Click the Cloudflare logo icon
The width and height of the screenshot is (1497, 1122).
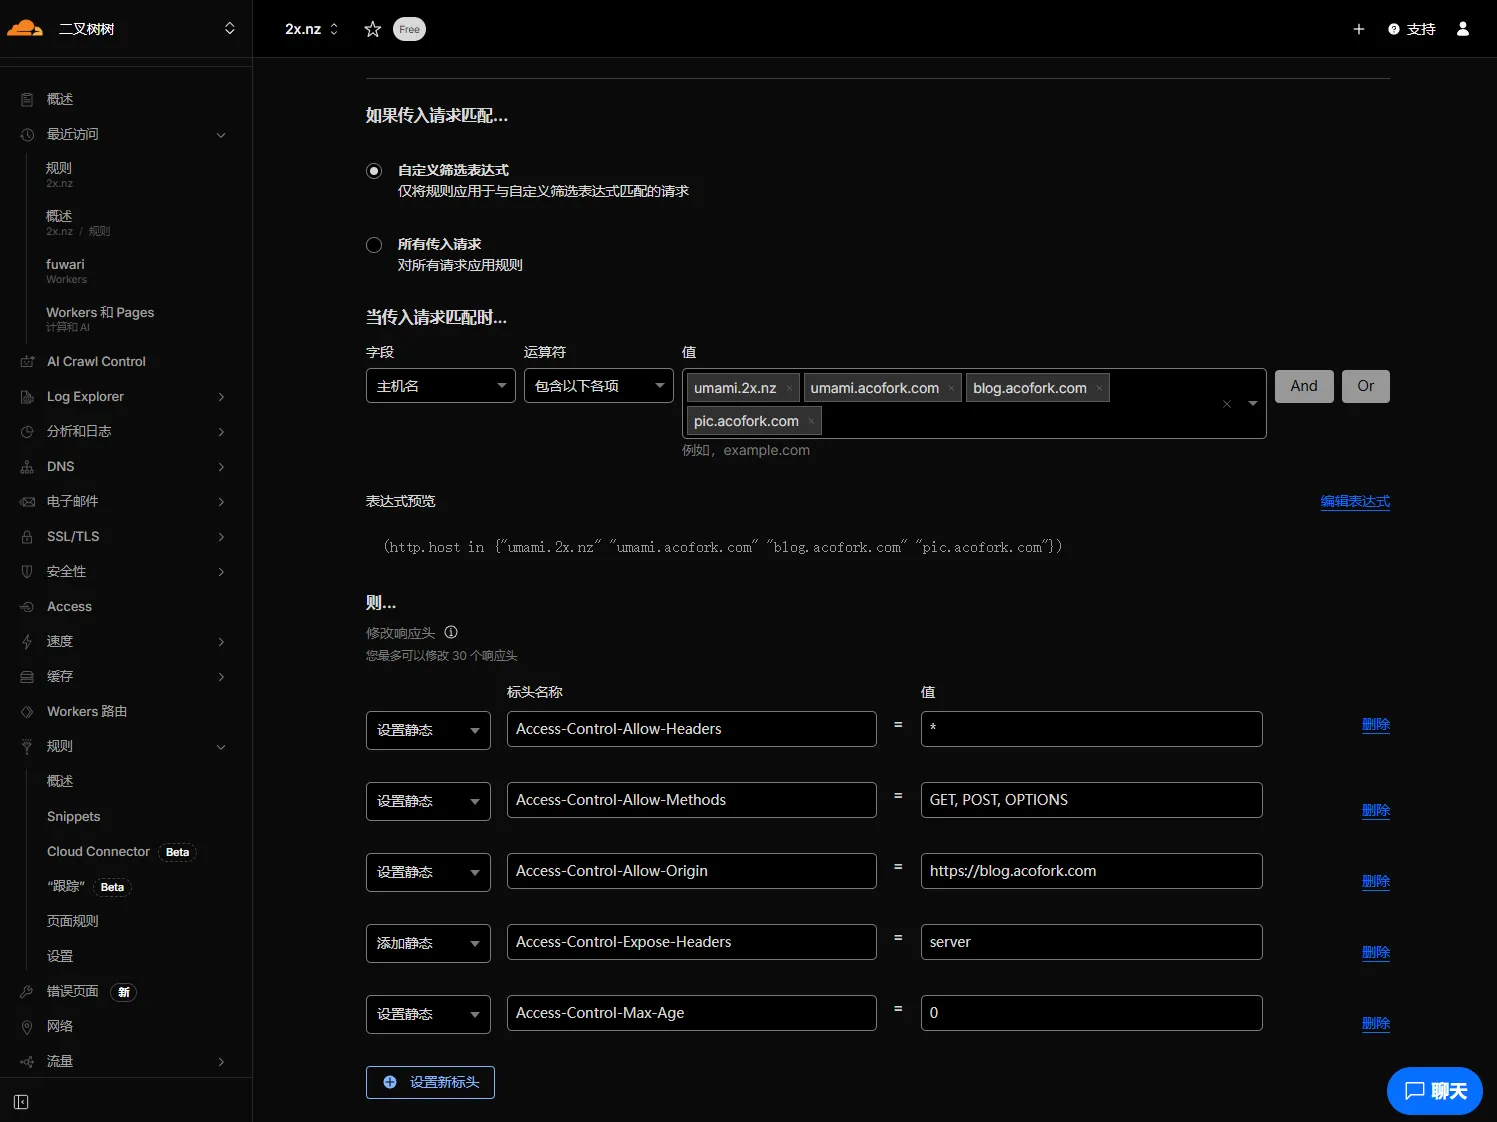coord(25,28)
